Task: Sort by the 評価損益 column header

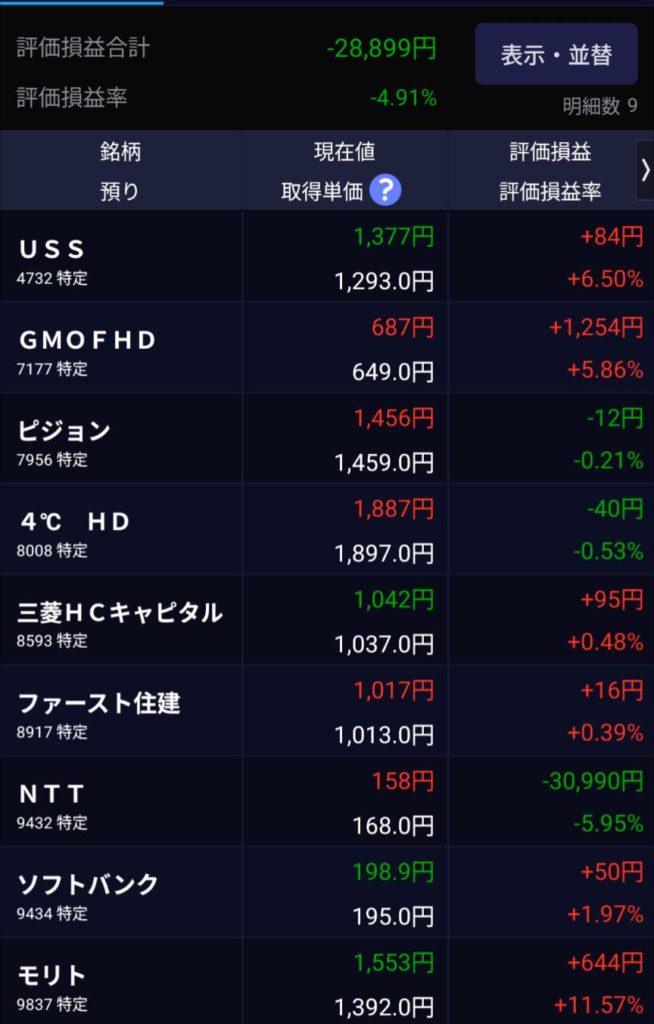Action: point(550,152)
